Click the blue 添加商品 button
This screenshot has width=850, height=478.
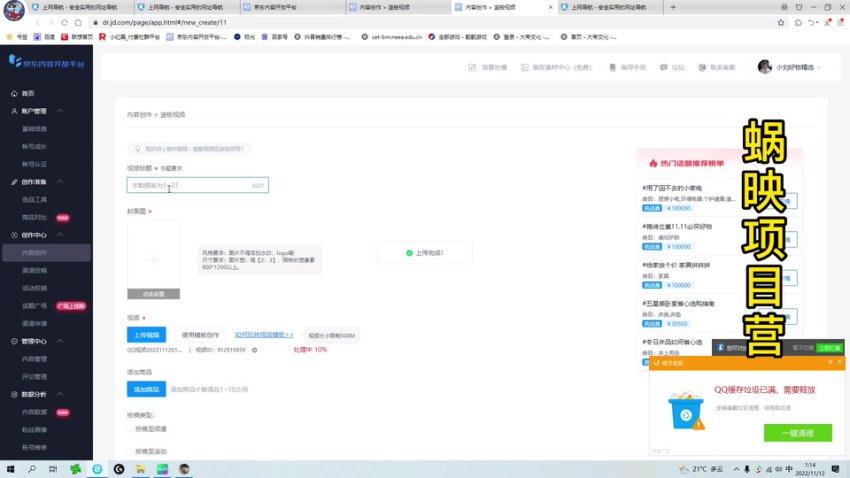(146, 389)
